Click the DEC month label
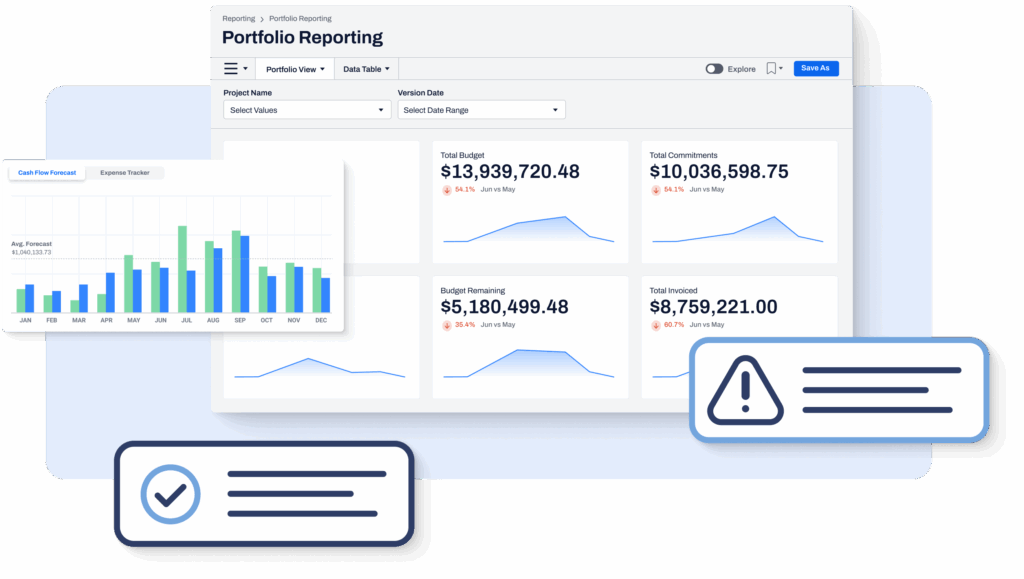The height and width of the screenshot is (579, 1024). coord(321,321)
